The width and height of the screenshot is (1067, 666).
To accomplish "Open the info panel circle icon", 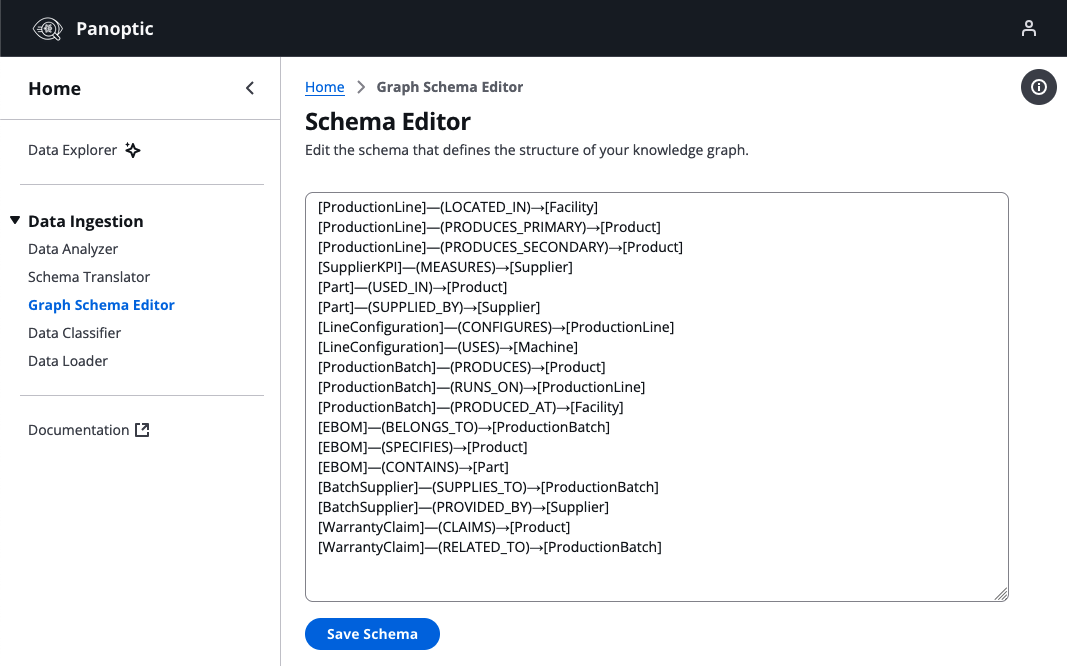I will [1038, 87].
